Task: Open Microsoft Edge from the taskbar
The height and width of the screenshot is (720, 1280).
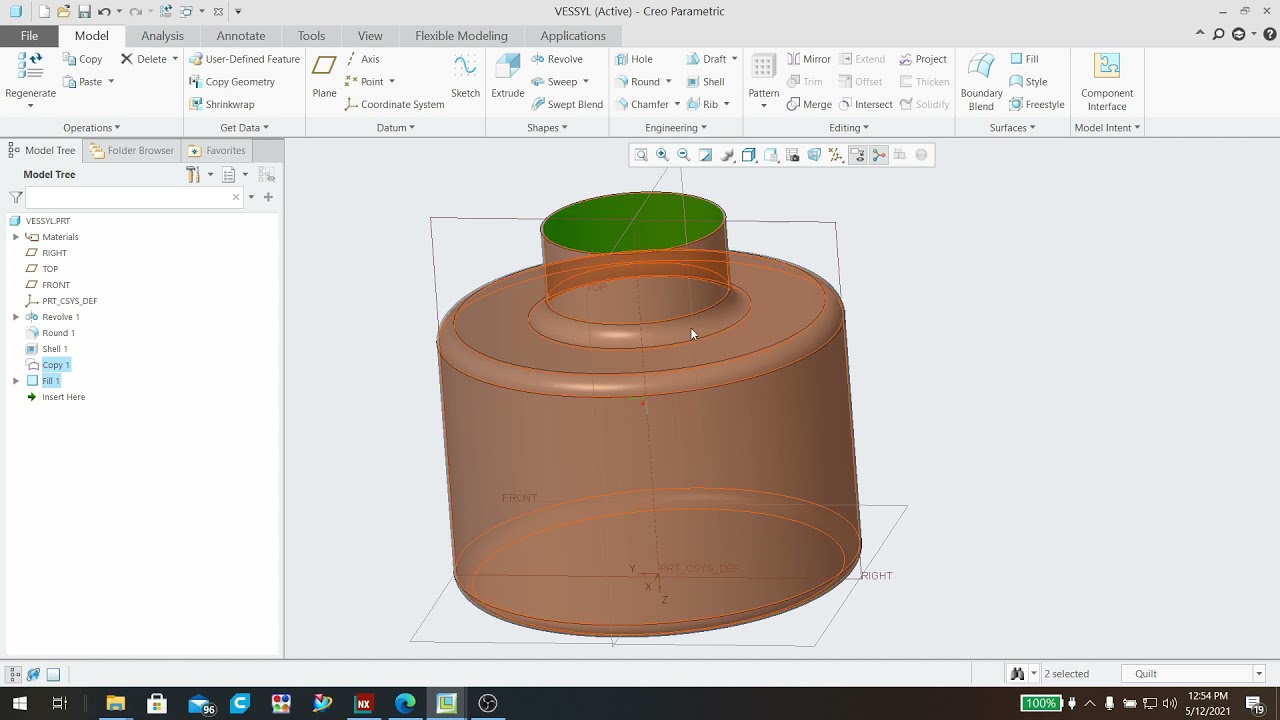Action: click(405, 703)
